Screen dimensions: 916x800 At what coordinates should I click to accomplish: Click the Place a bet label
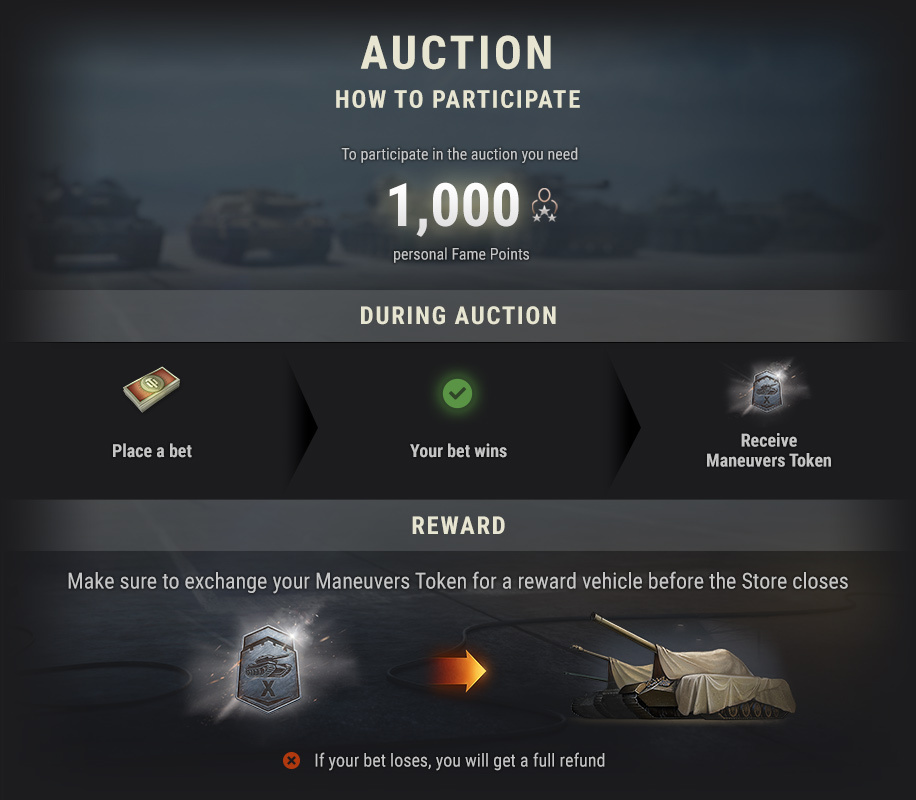click(x=152, y=451)
